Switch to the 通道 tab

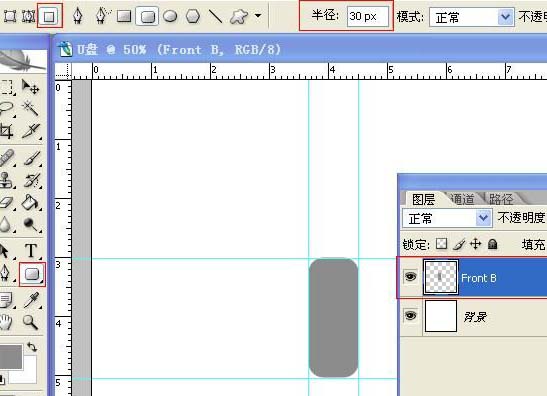tap(463, 199)
